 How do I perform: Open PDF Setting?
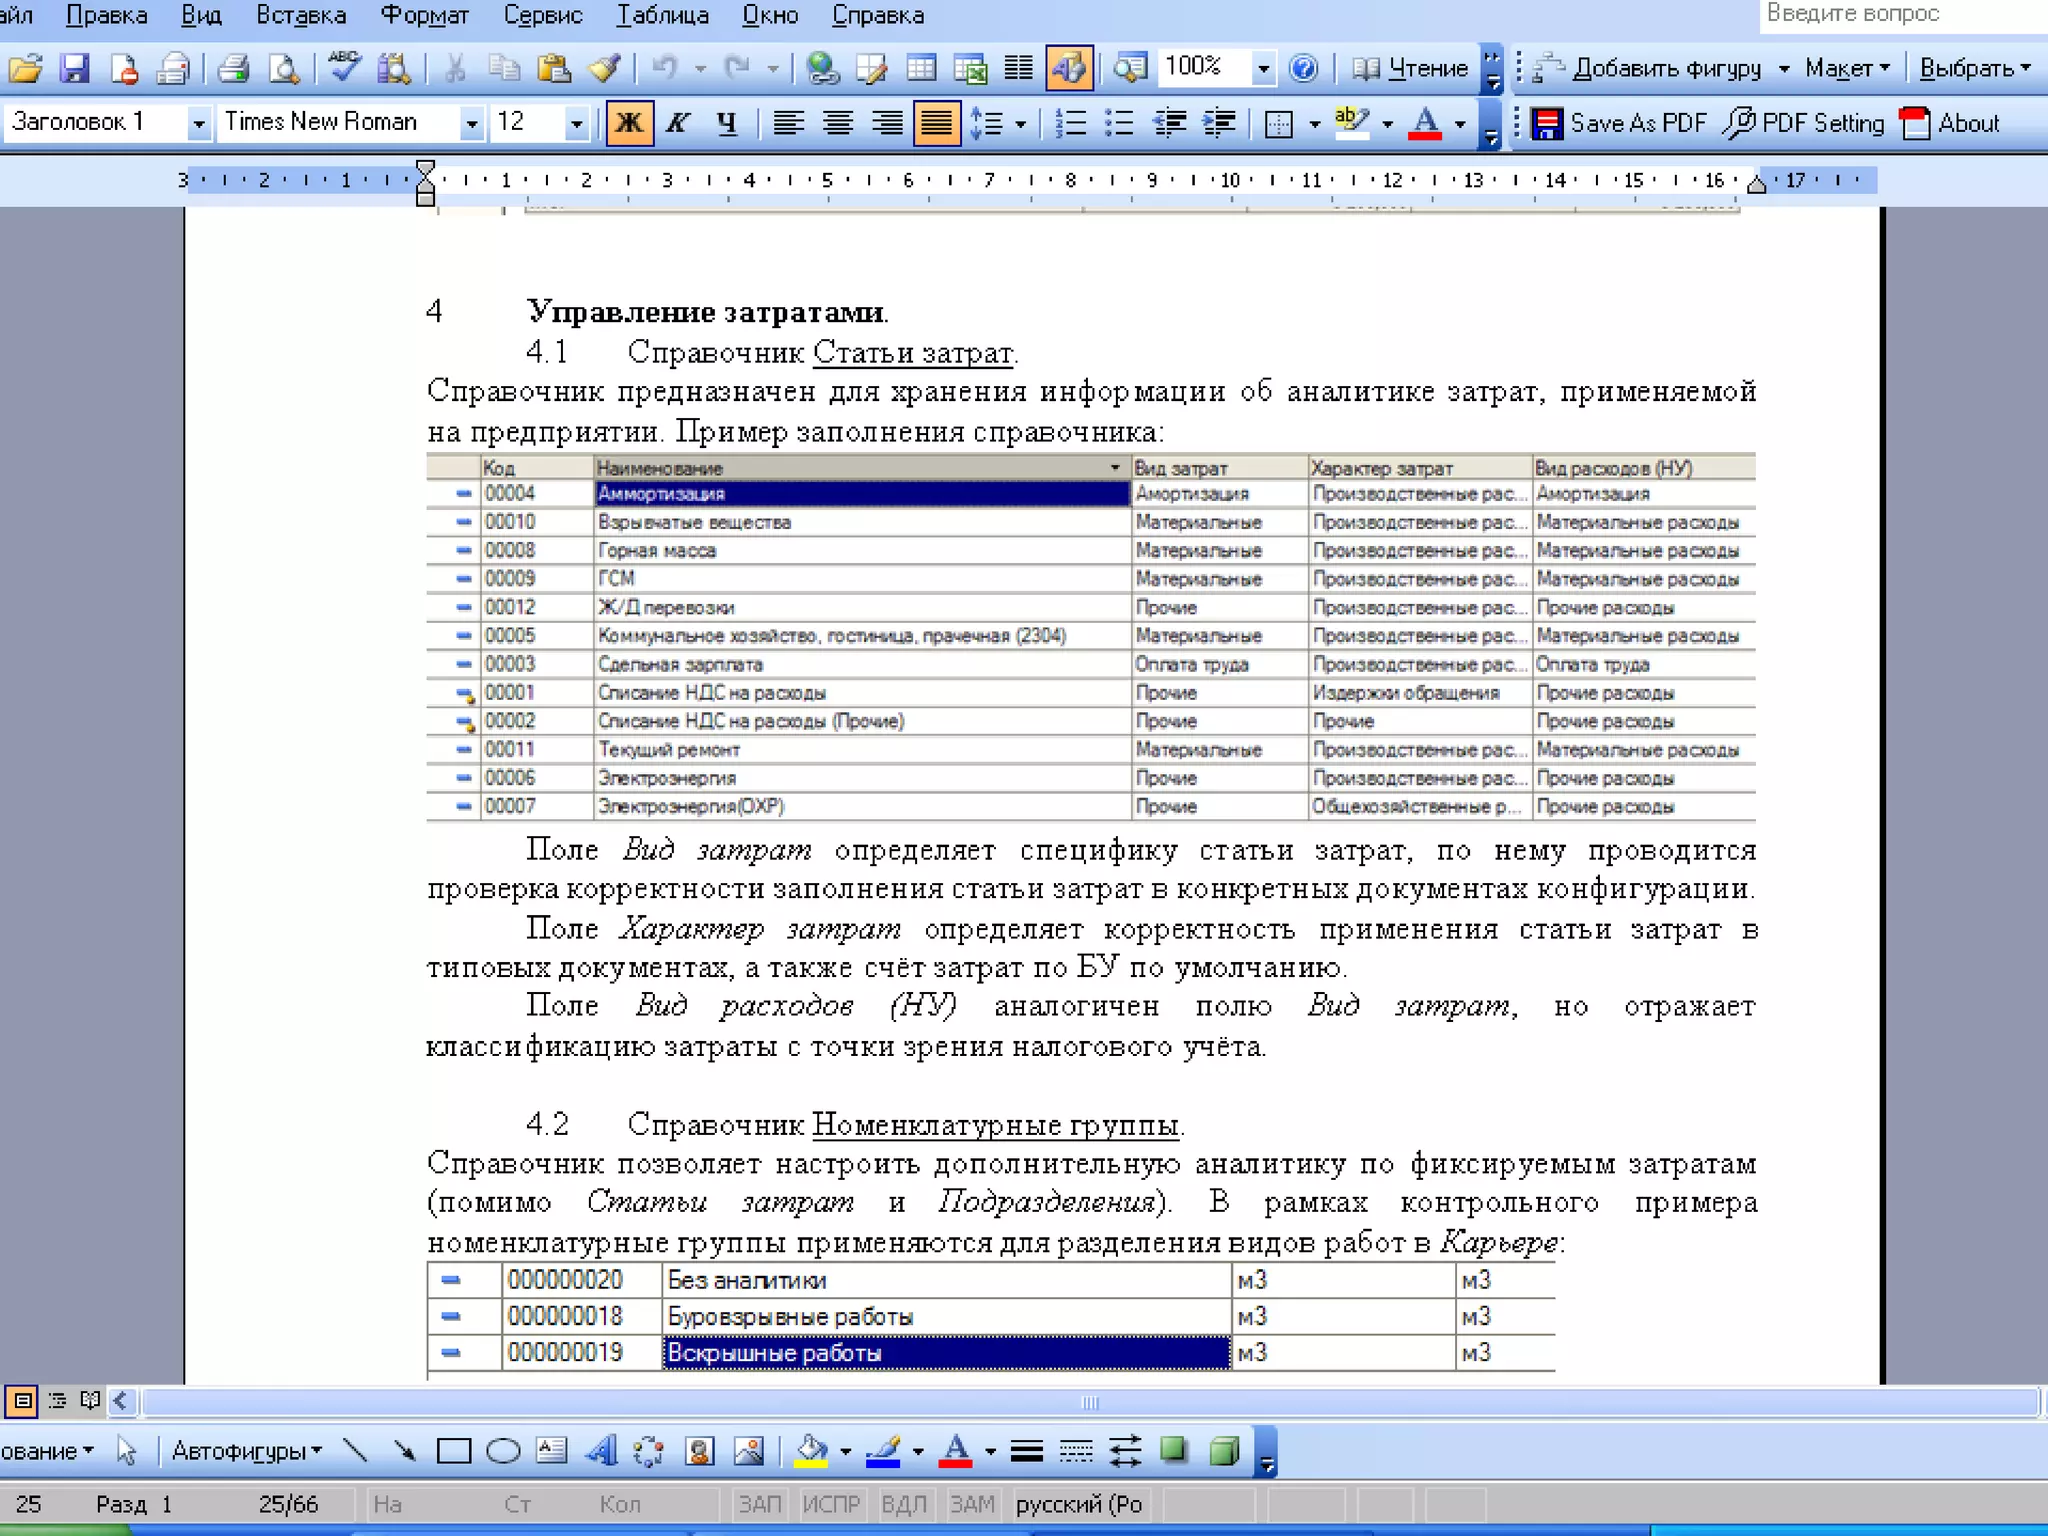(1803, 123)
